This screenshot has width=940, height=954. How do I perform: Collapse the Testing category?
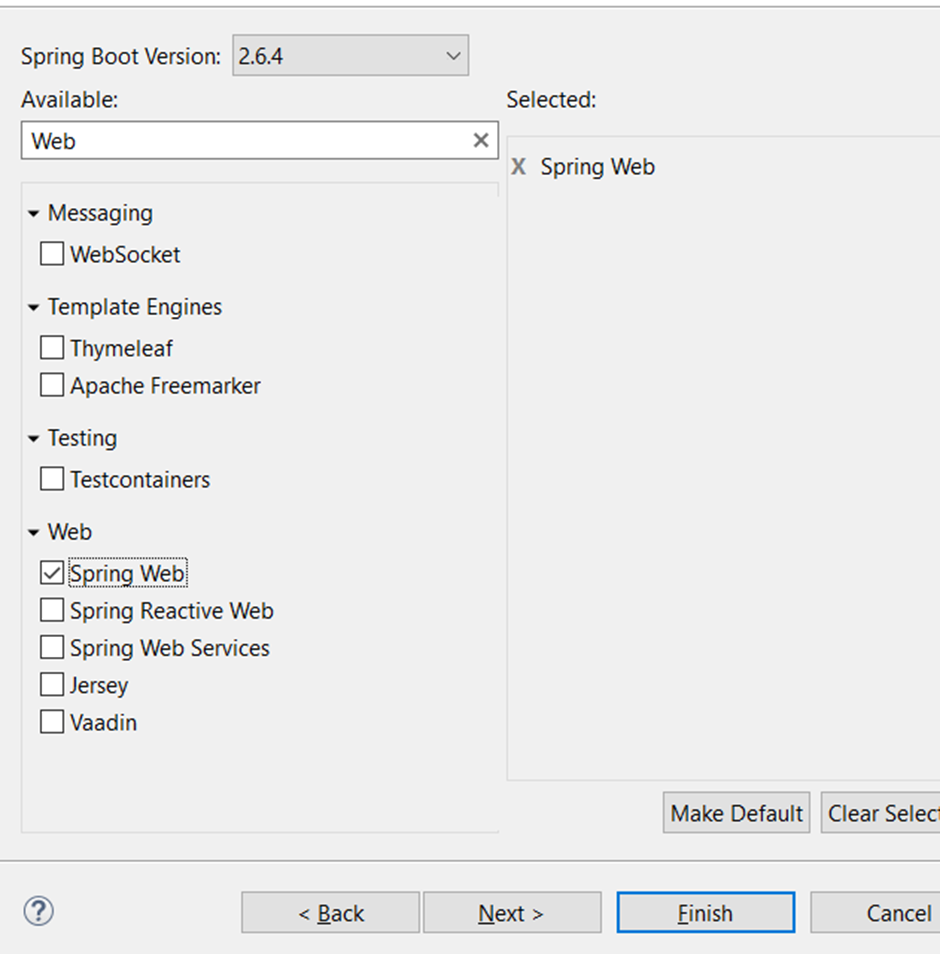[33, 438]
